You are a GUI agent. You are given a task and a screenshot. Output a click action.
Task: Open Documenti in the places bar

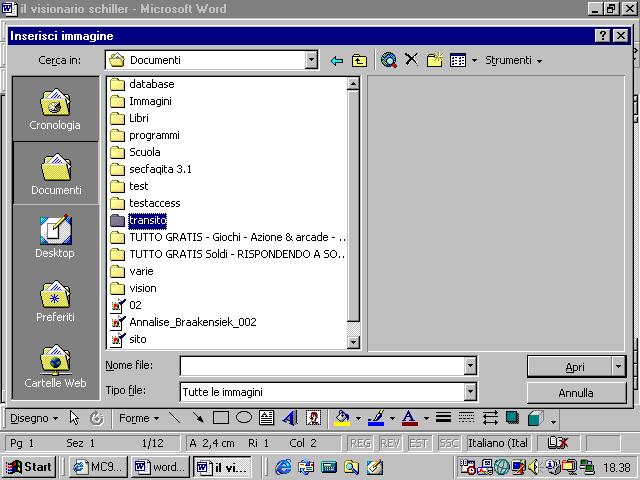(x=56, y=173)
